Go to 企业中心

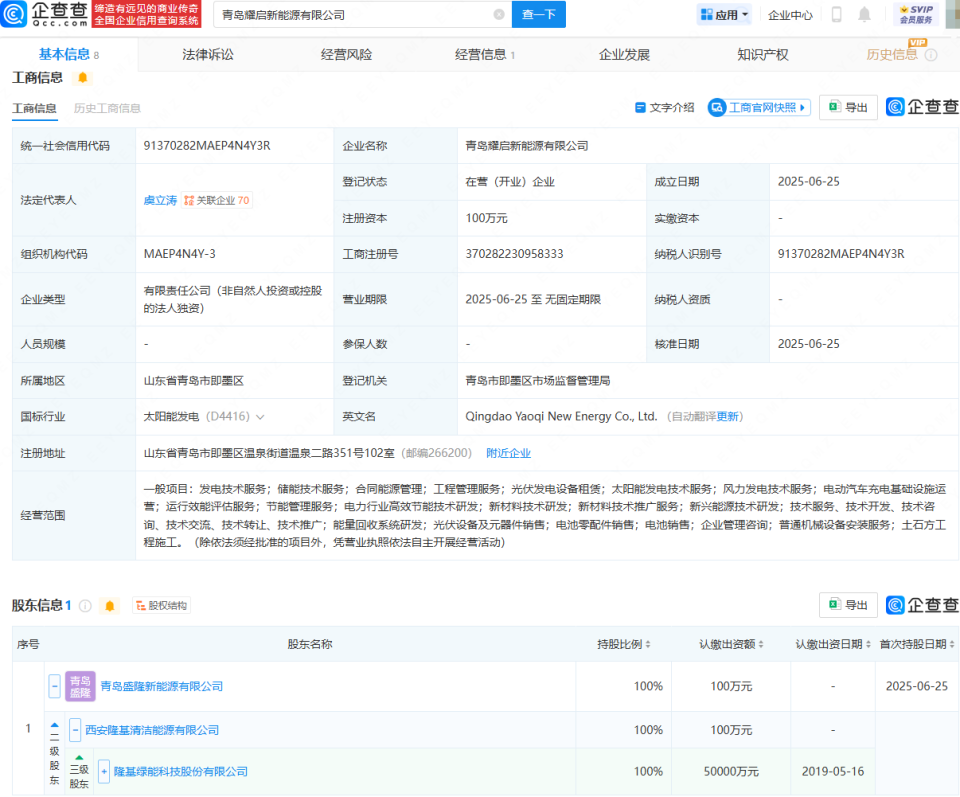[x=790, y=15]
